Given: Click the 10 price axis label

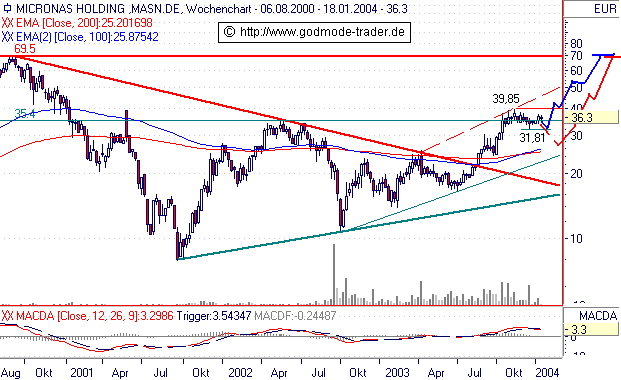Looking at the screenshot, I should coord(576,239).
